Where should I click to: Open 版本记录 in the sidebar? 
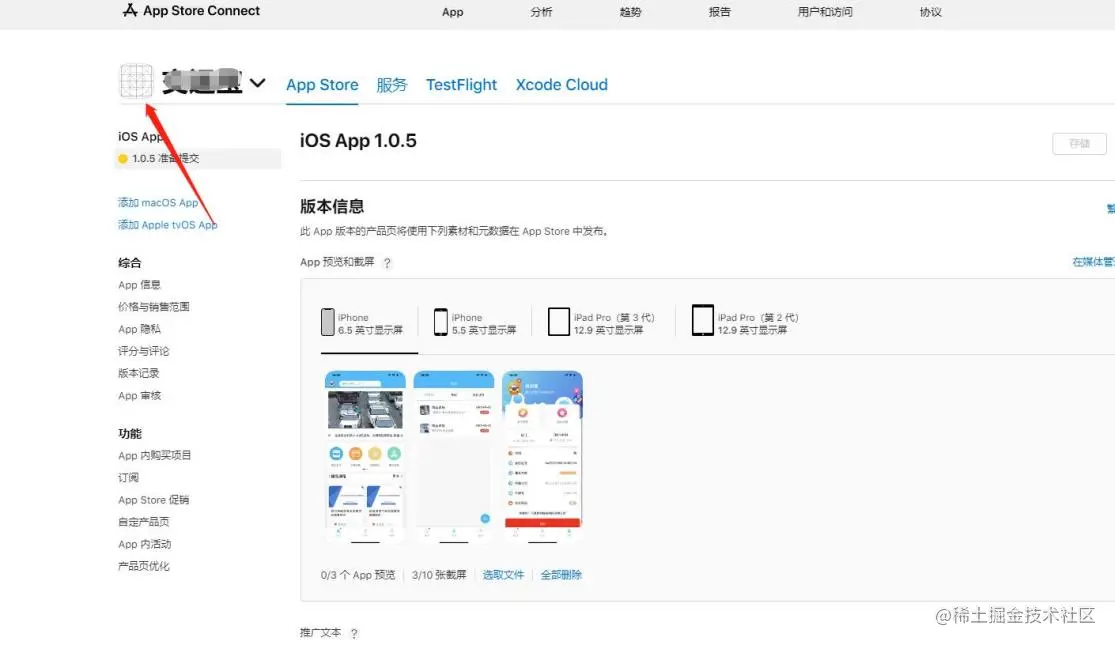coord(139,373)
